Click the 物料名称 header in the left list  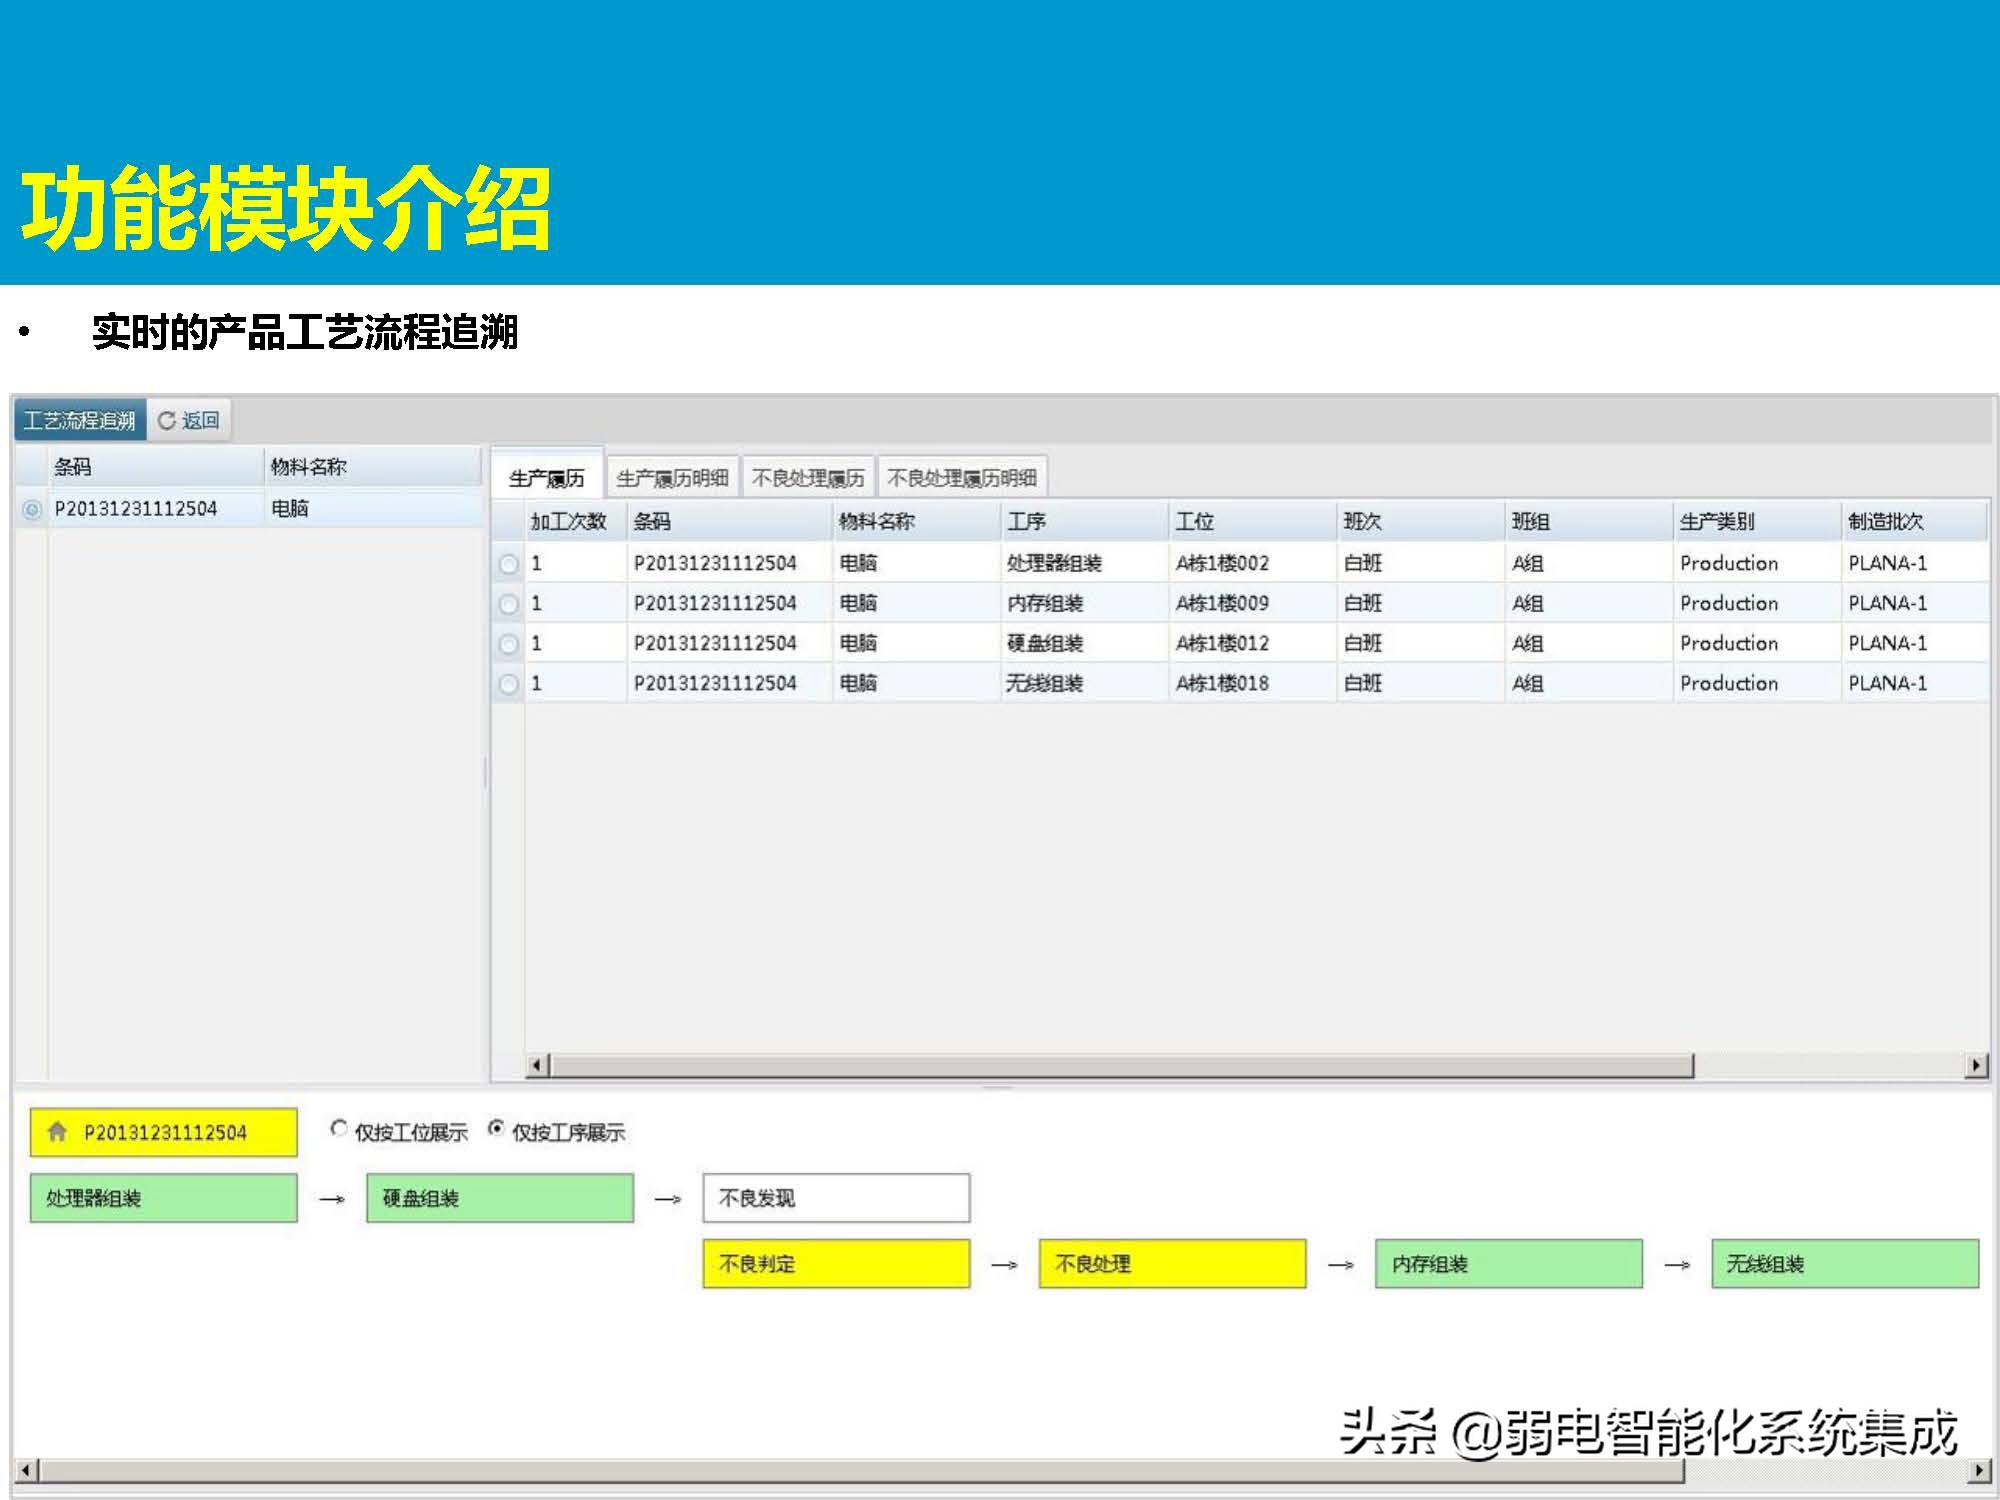(x=373, y=467)
